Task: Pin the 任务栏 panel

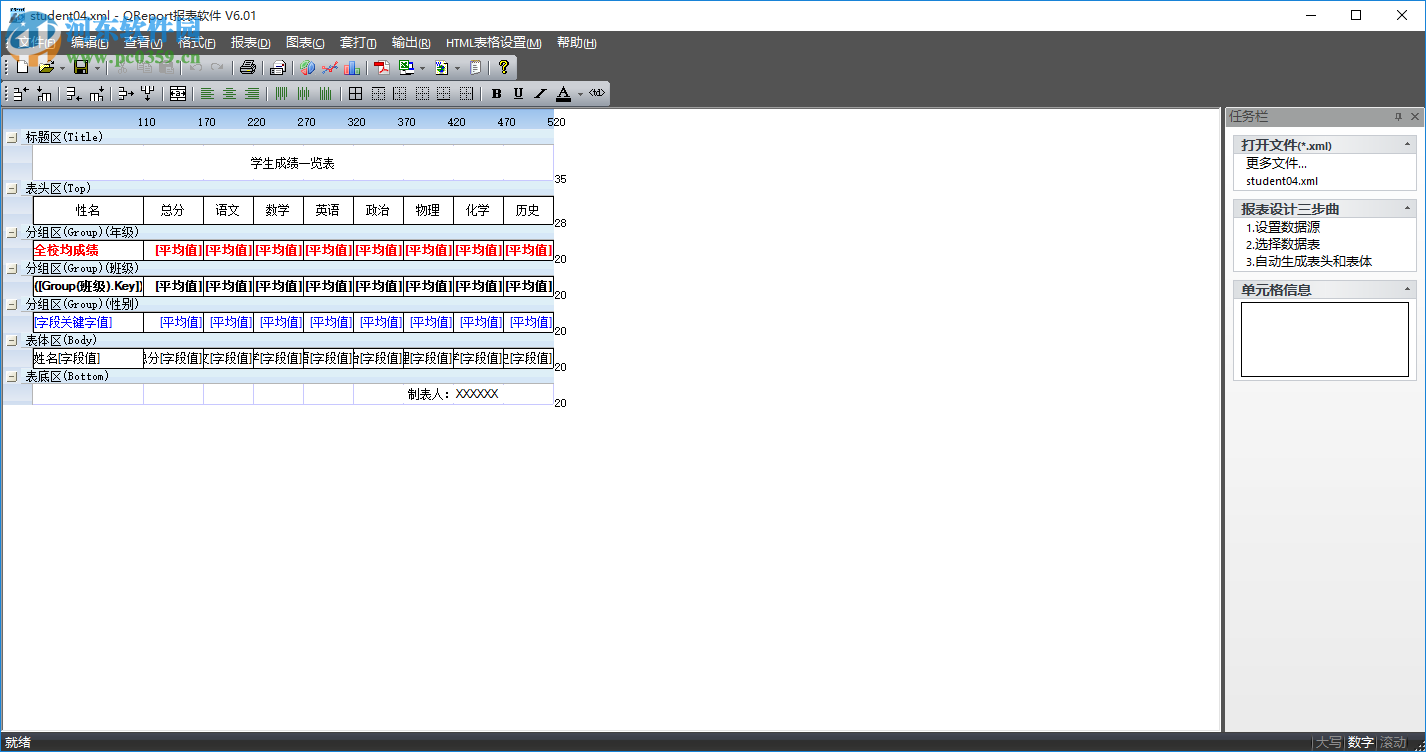Action: [x=1399, y=117]
